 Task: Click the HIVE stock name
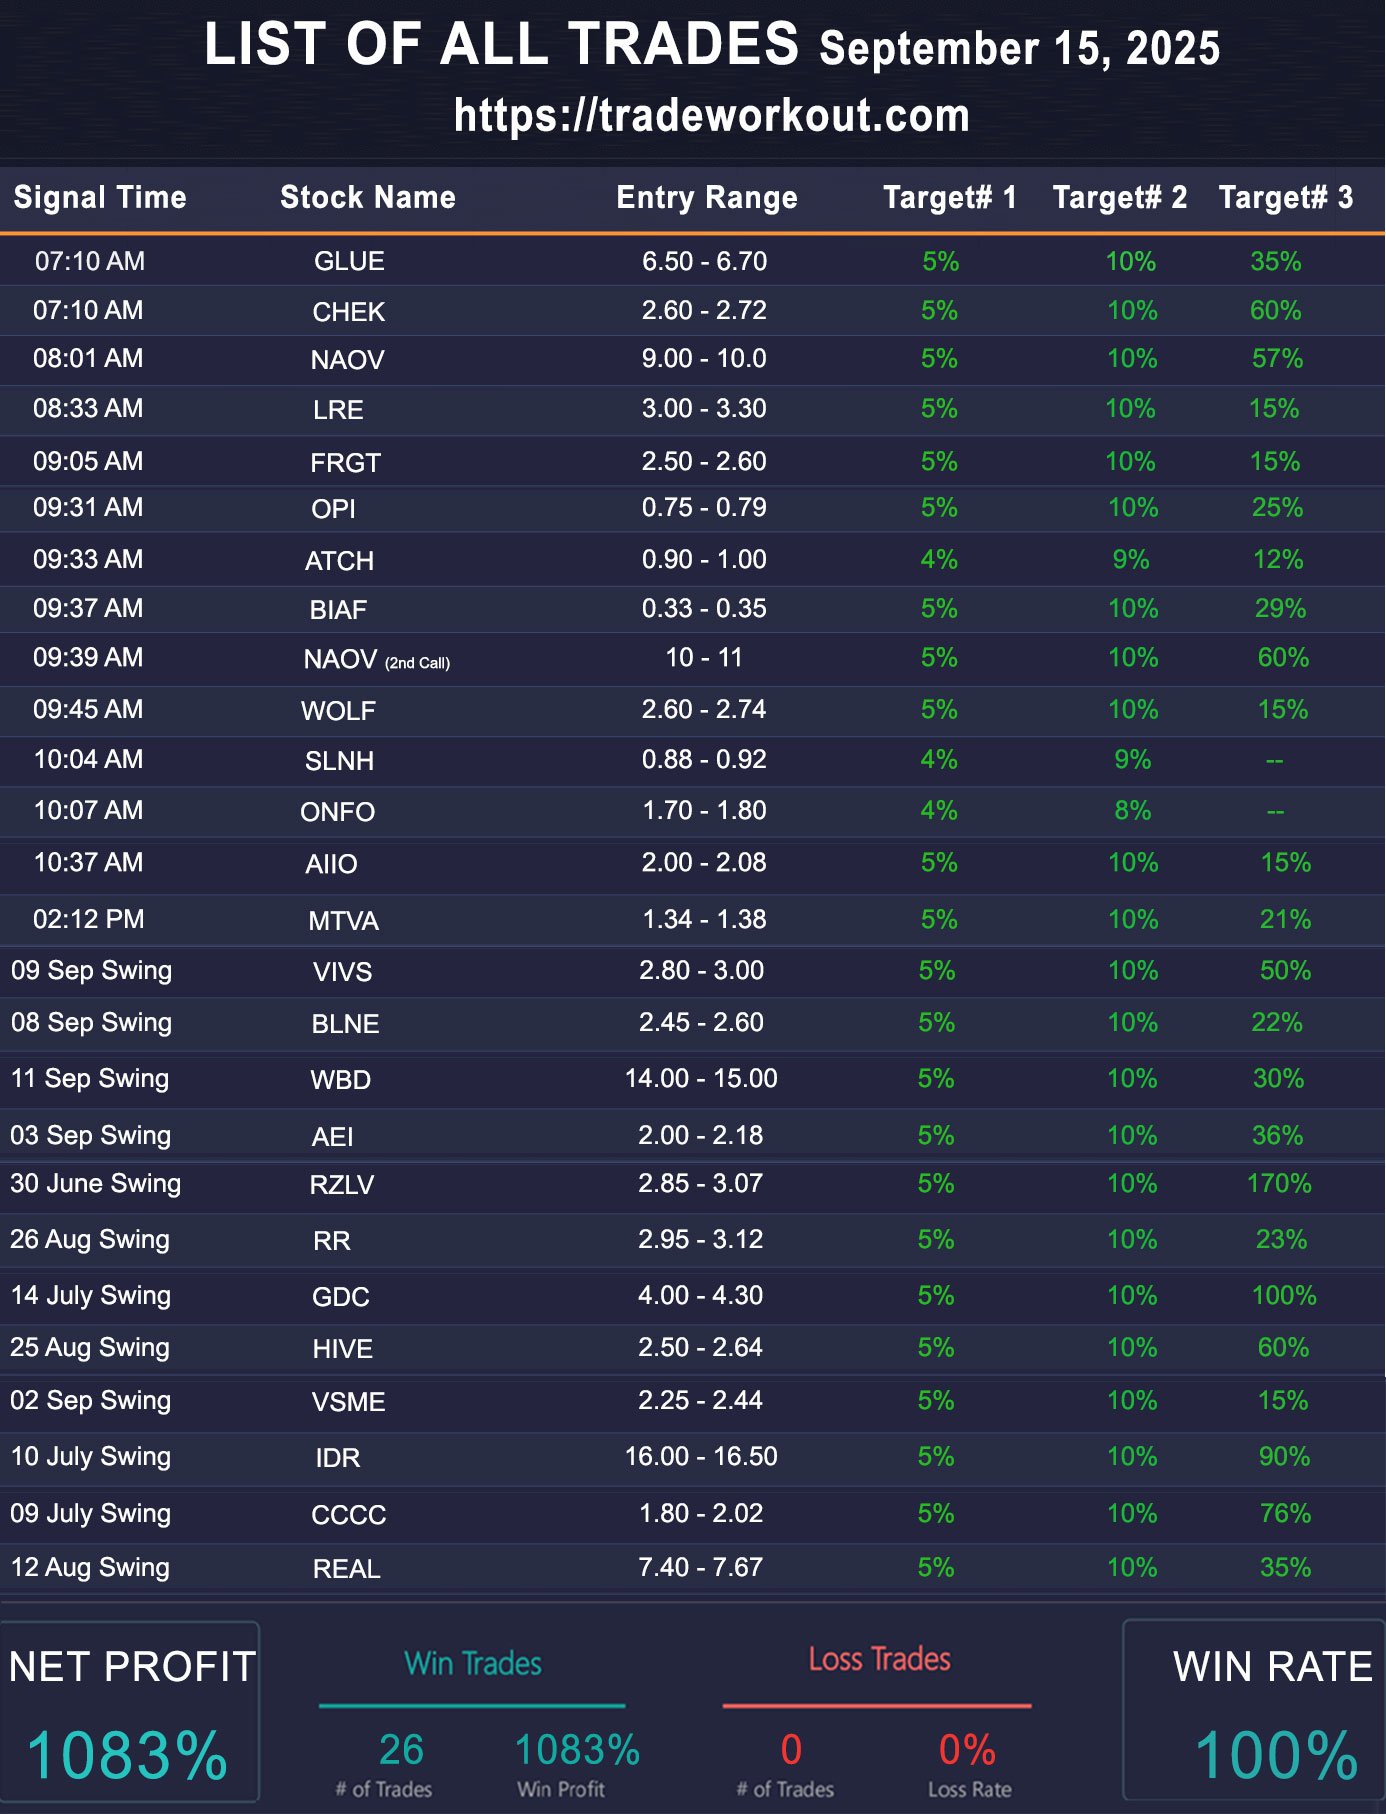click(342, 1349)
